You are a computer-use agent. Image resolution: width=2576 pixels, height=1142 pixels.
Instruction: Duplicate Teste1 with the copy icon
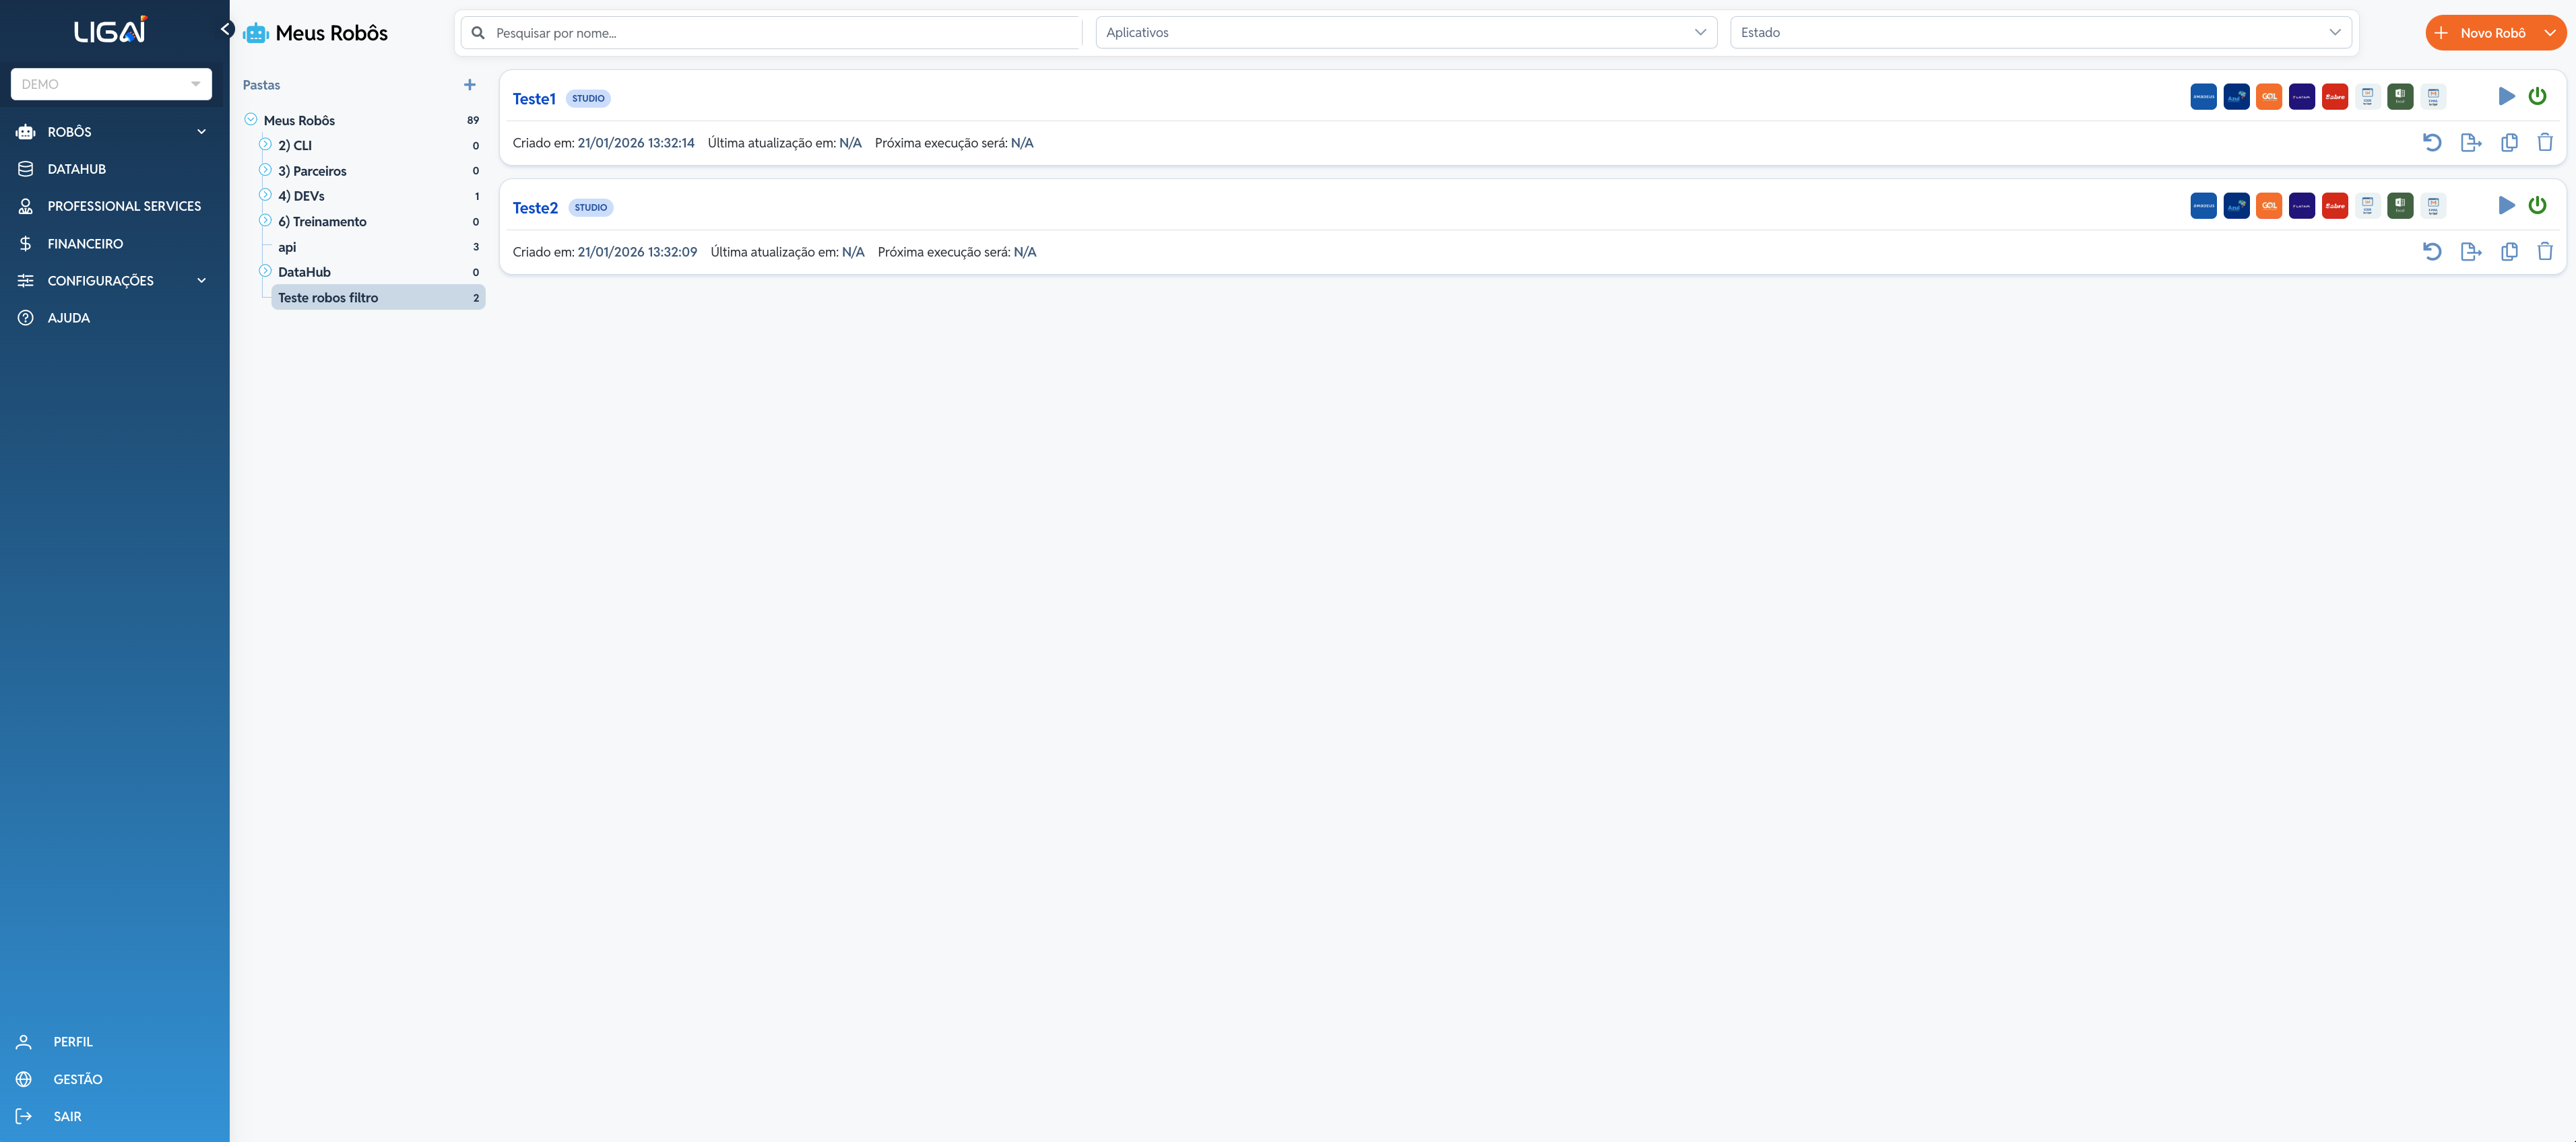(2508, 142)
